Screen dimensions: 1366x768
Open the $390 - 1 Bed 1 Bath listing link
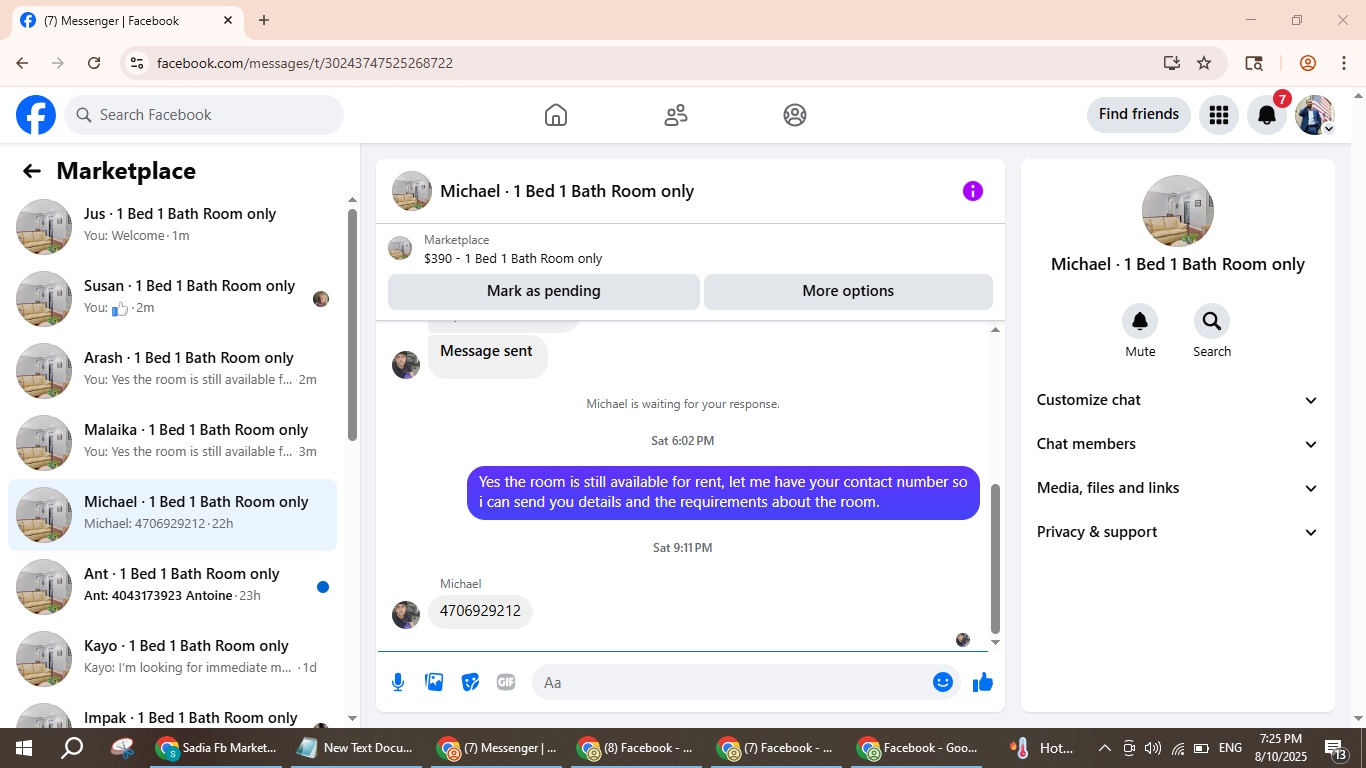point(513,258)
